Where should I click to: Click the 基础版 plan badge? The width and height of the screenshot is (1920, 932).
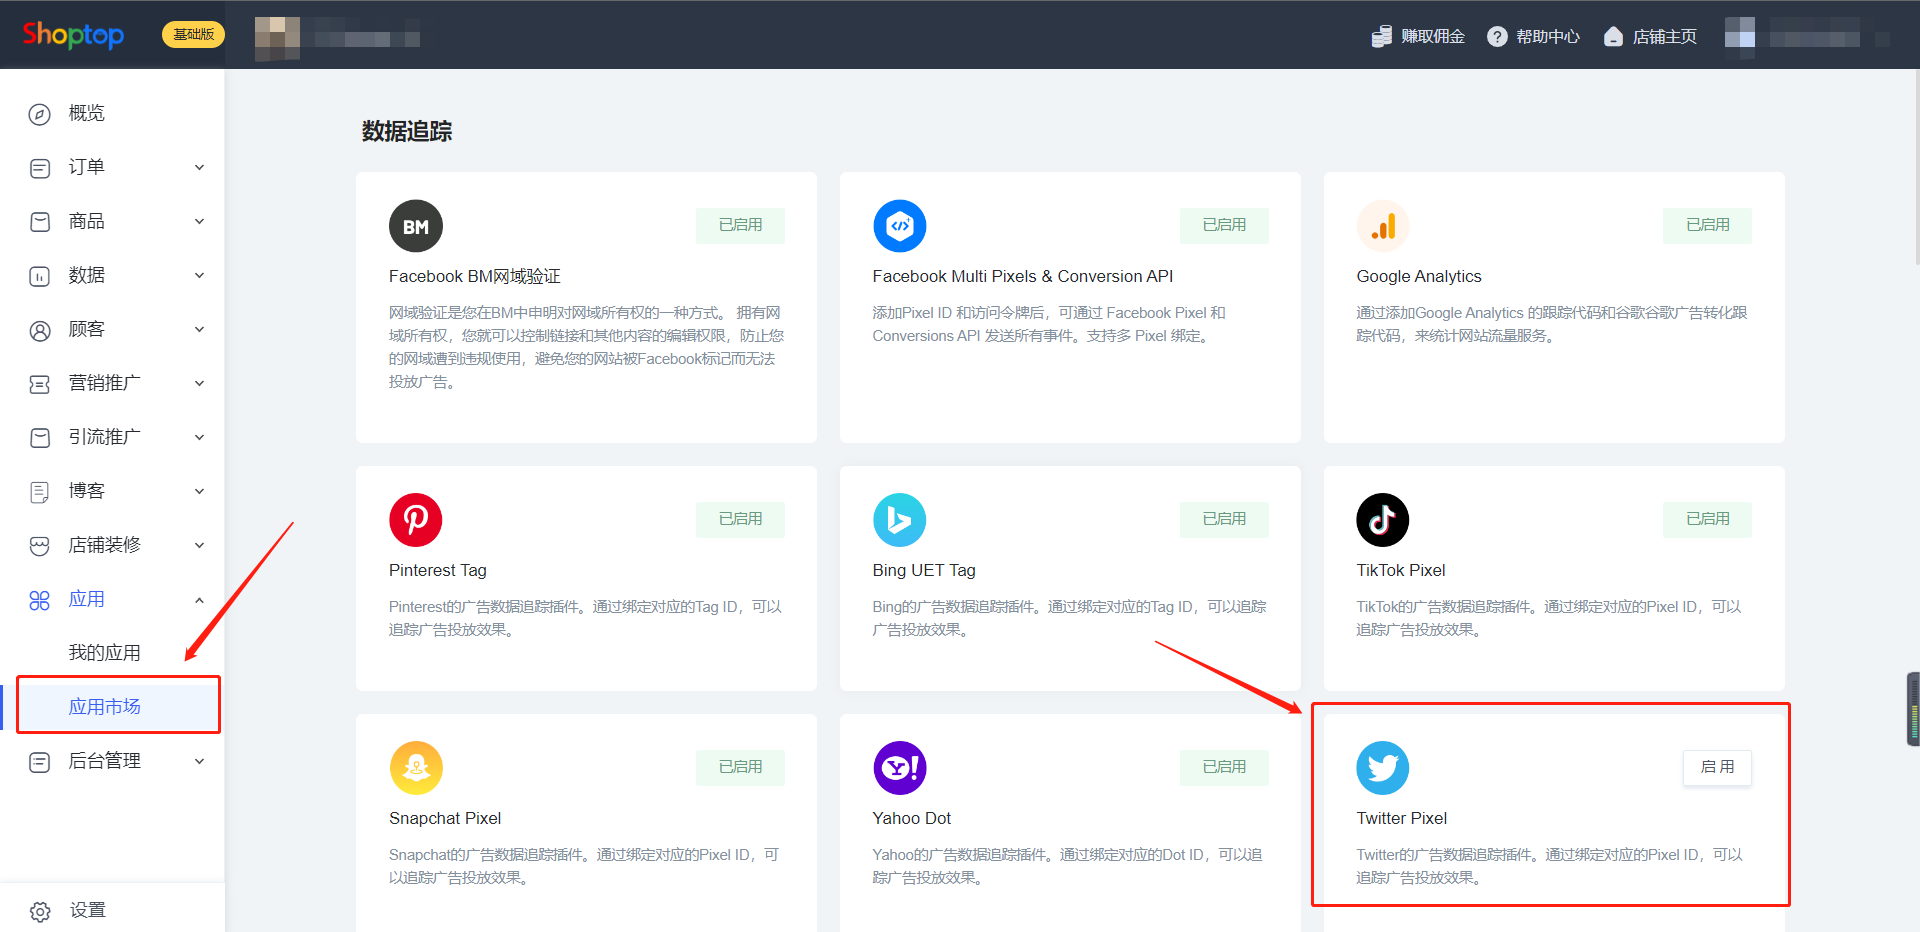tap(193, 35)
